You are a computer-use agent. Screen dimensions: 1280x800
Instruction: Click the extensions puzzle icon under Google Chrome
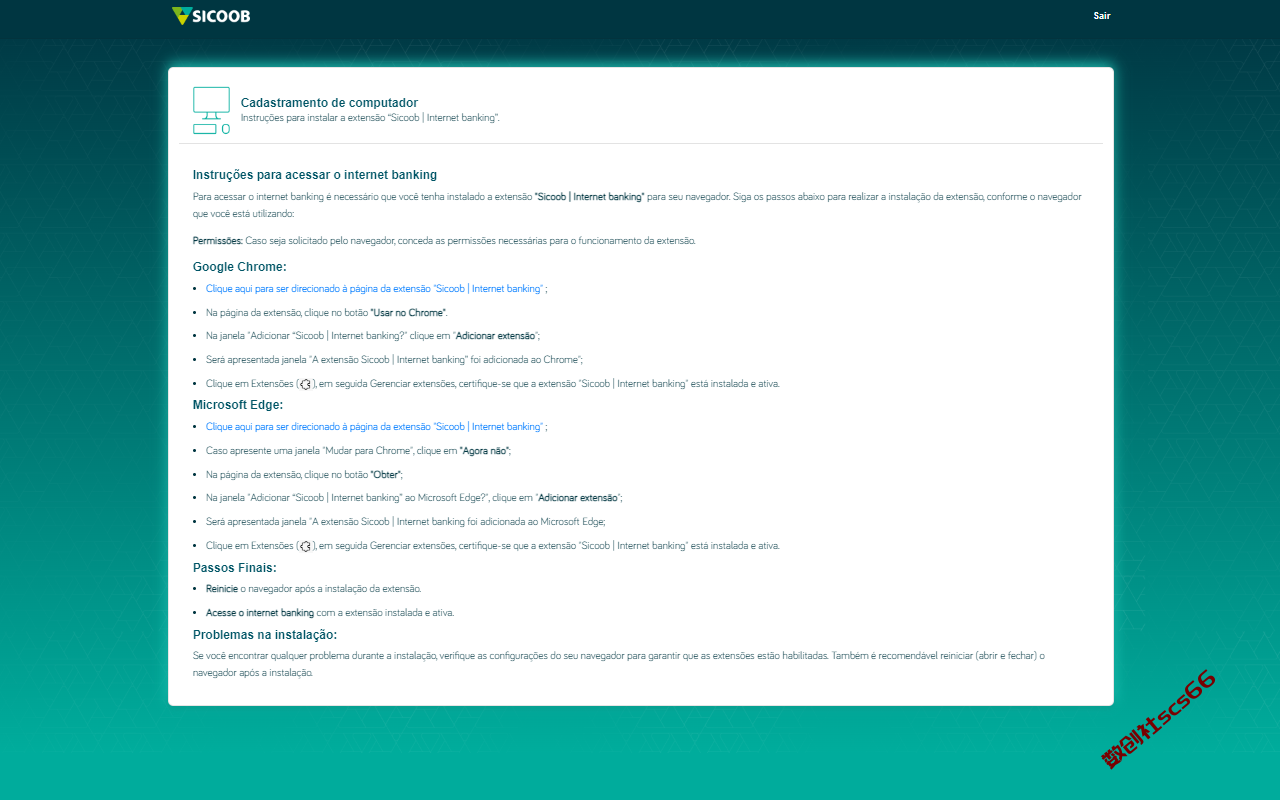pos(306,384)
